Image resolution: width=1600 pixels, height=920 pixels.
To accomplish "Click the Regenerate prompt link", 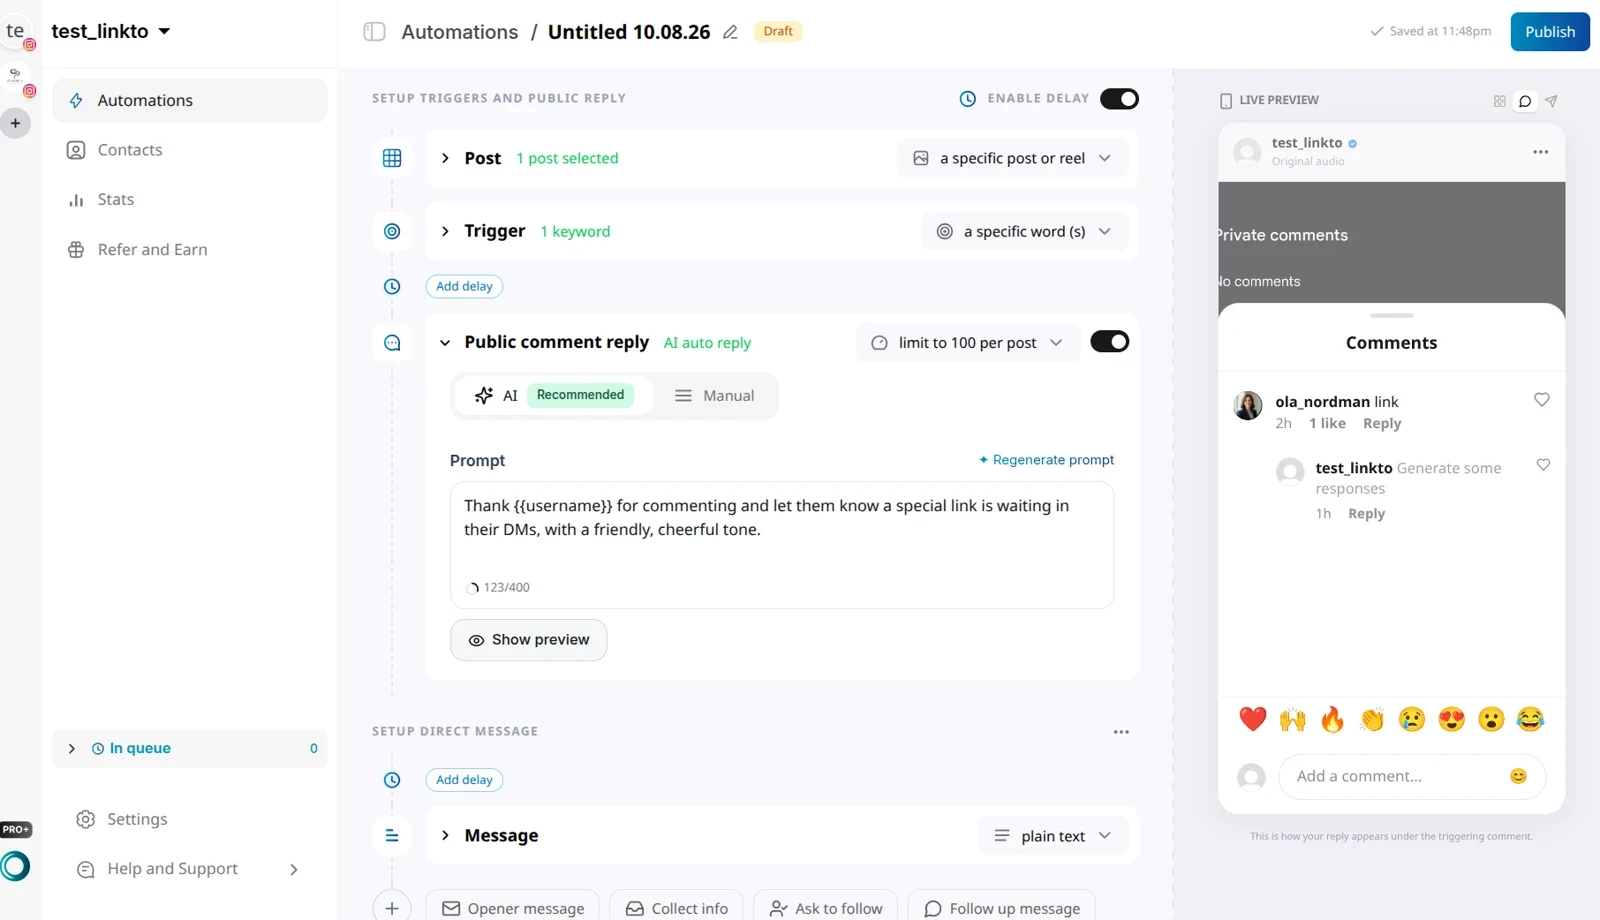I will (1046, 460).
